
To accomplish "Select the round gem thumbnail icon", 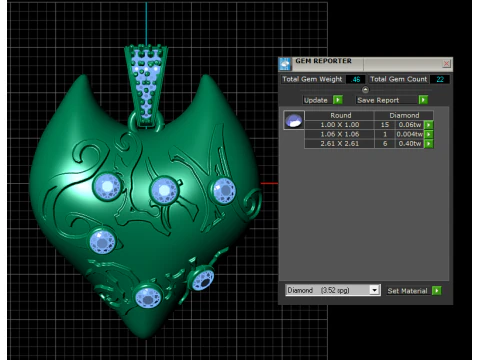I will pyautogui.click(x=294, y=120).
